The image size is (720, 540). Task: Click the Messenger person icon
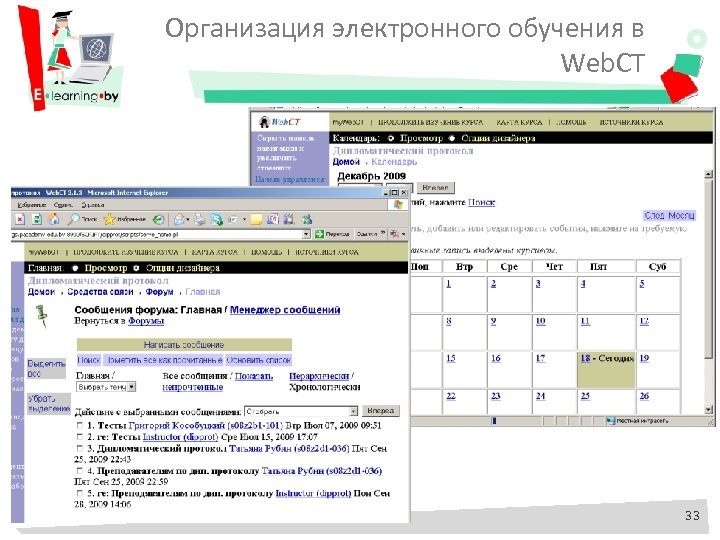(x=307, y=219)
